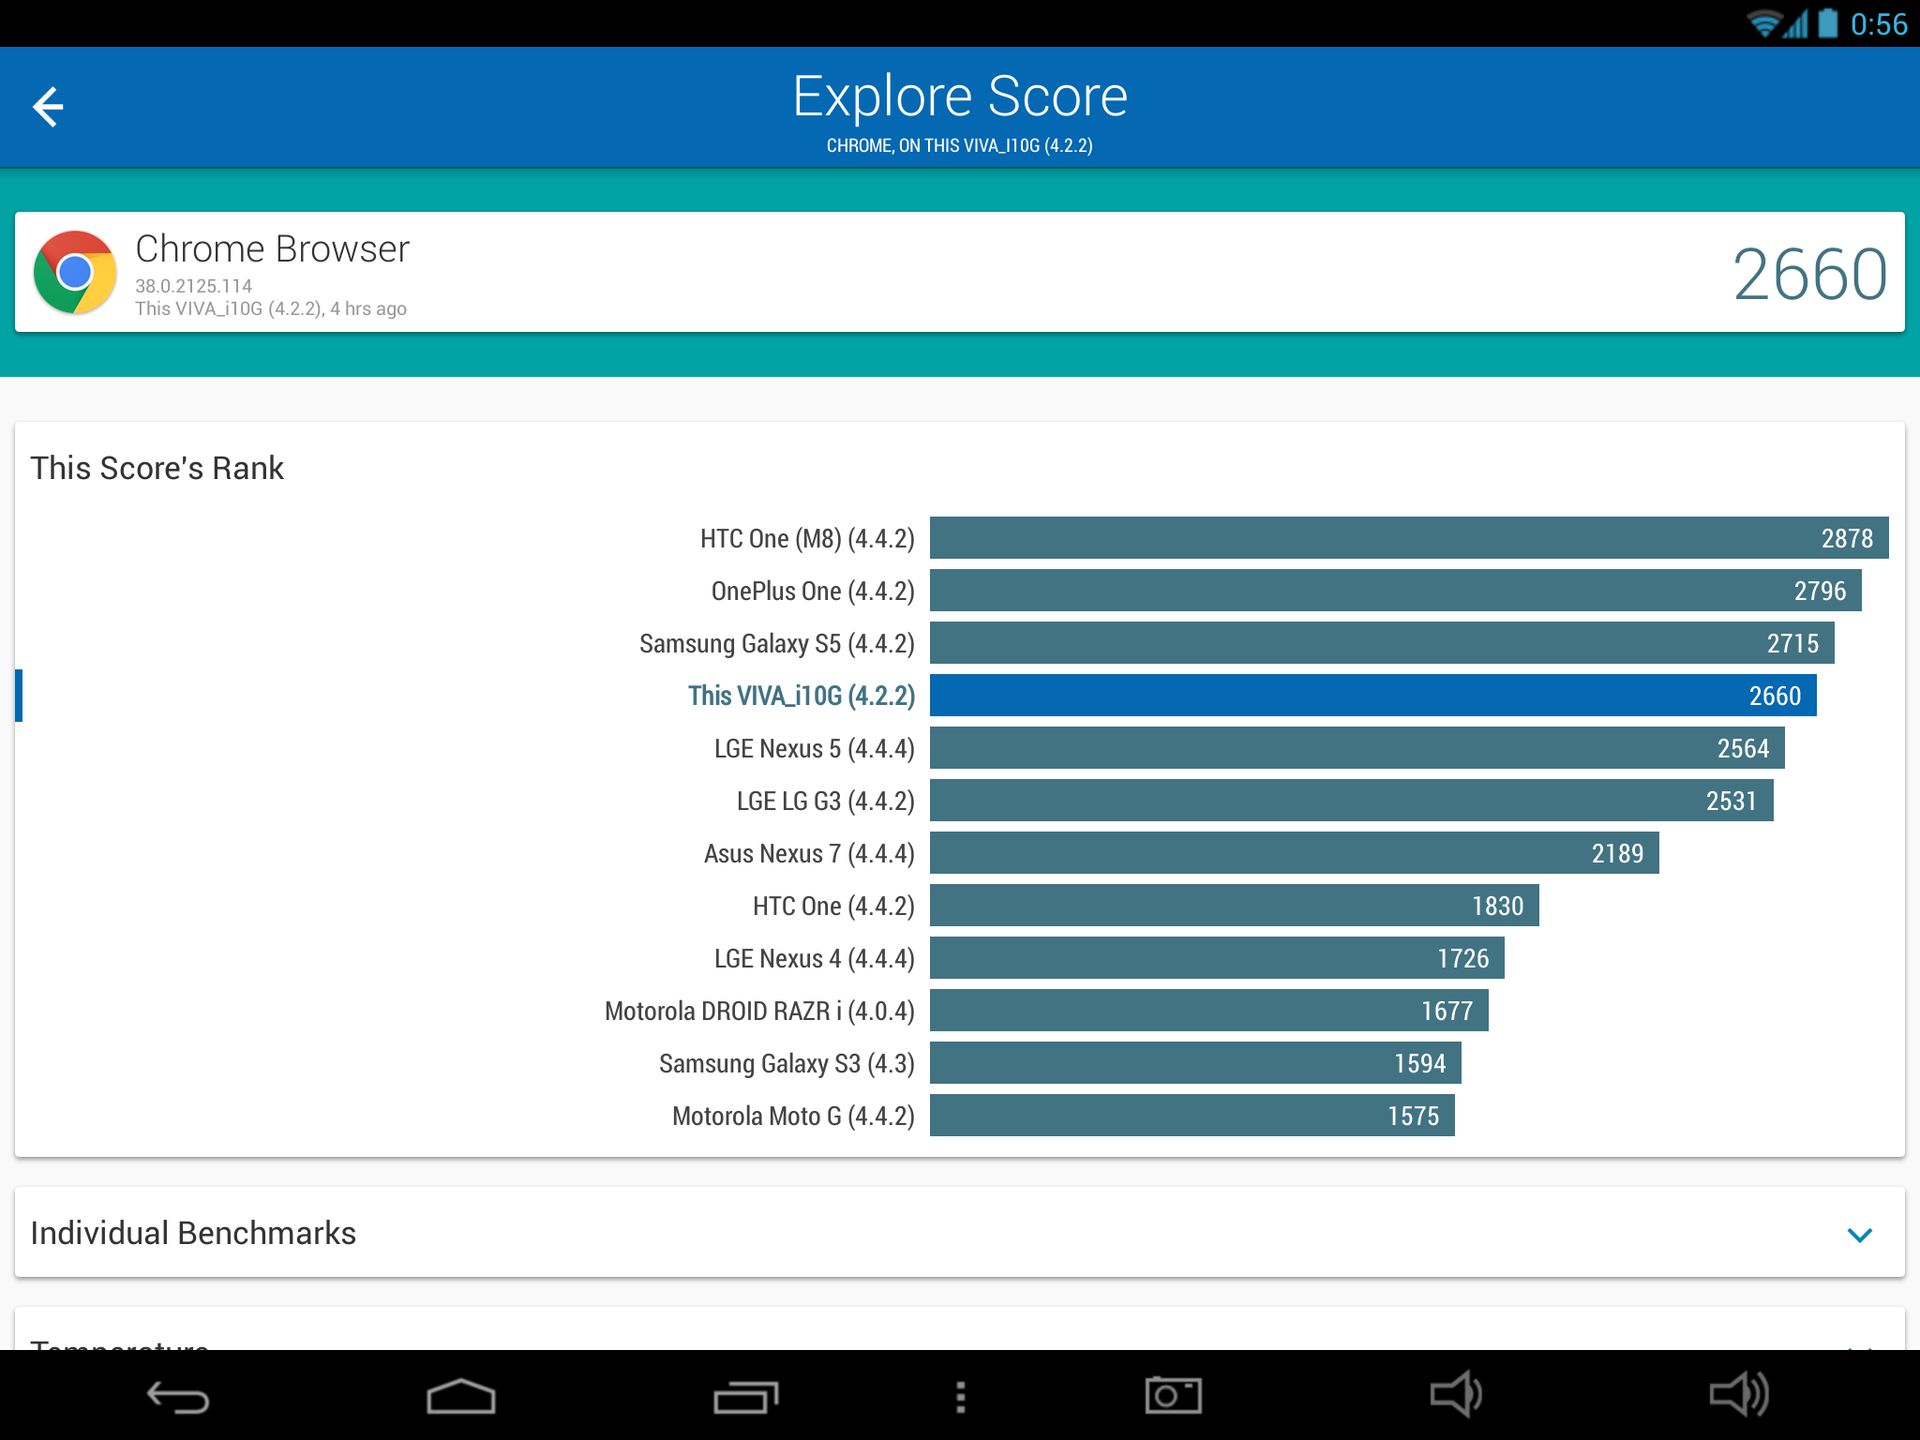Click the Chrome browser logo icon
Screen dimensions: 1920x1440
click(75, 272)
